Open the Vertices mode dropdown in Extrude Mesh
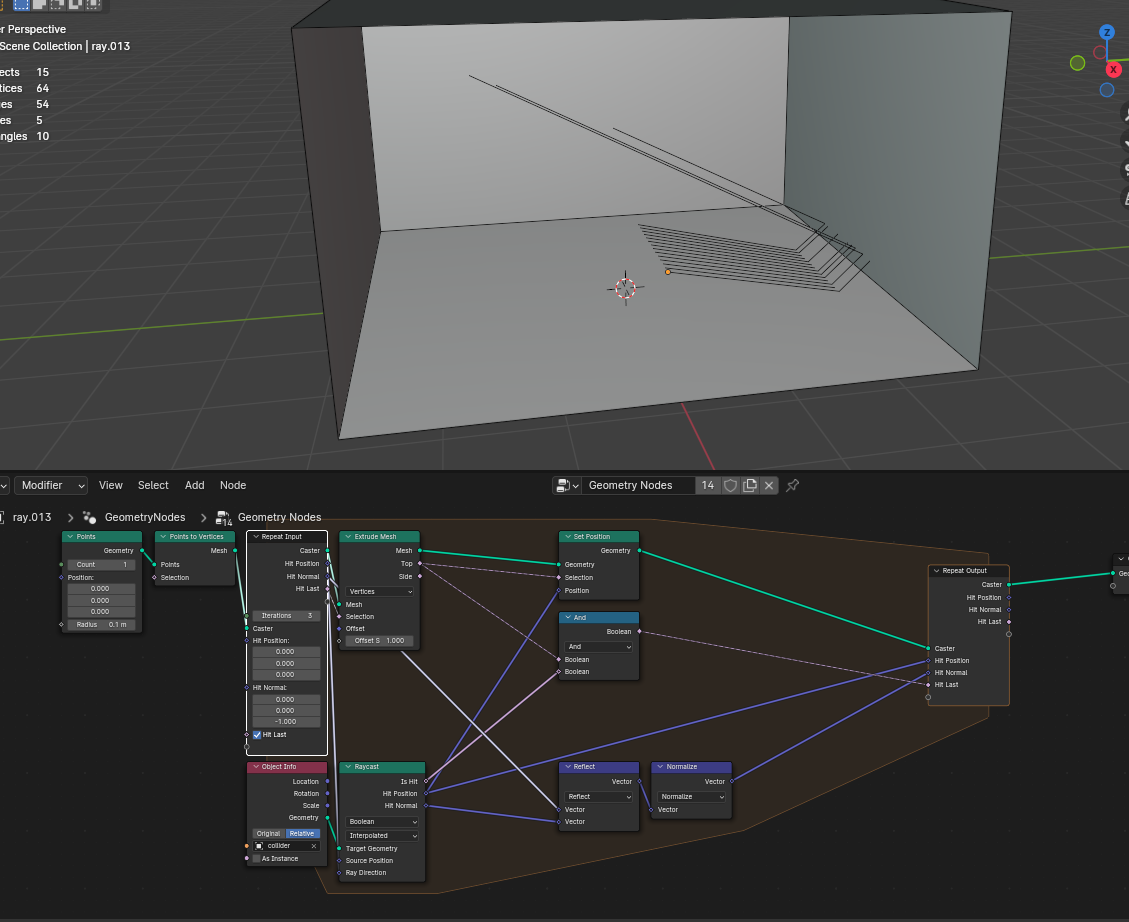 coord(379,592)
